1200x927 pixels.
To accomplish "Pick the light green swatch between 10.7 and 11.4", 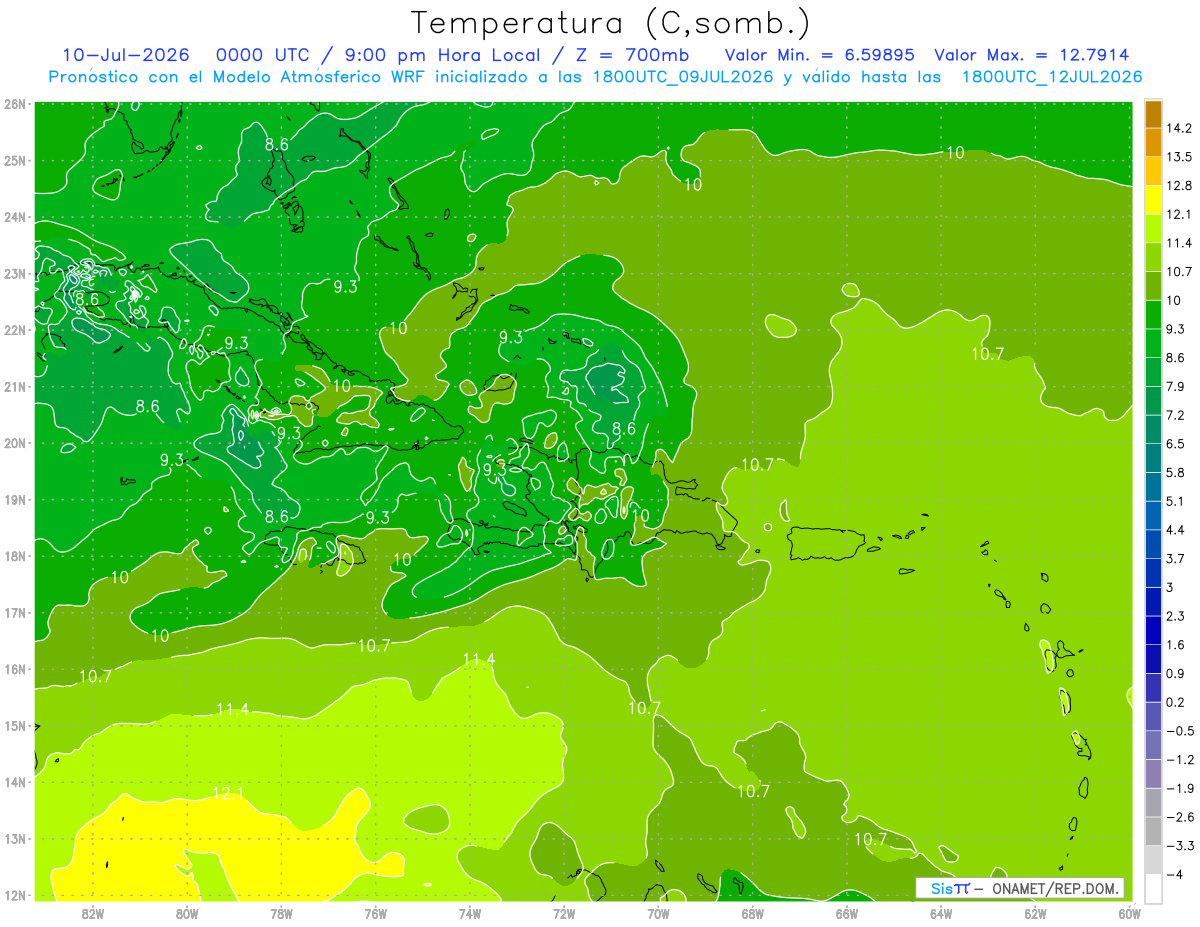I will pyautogui.click(x=1153, y=257).
